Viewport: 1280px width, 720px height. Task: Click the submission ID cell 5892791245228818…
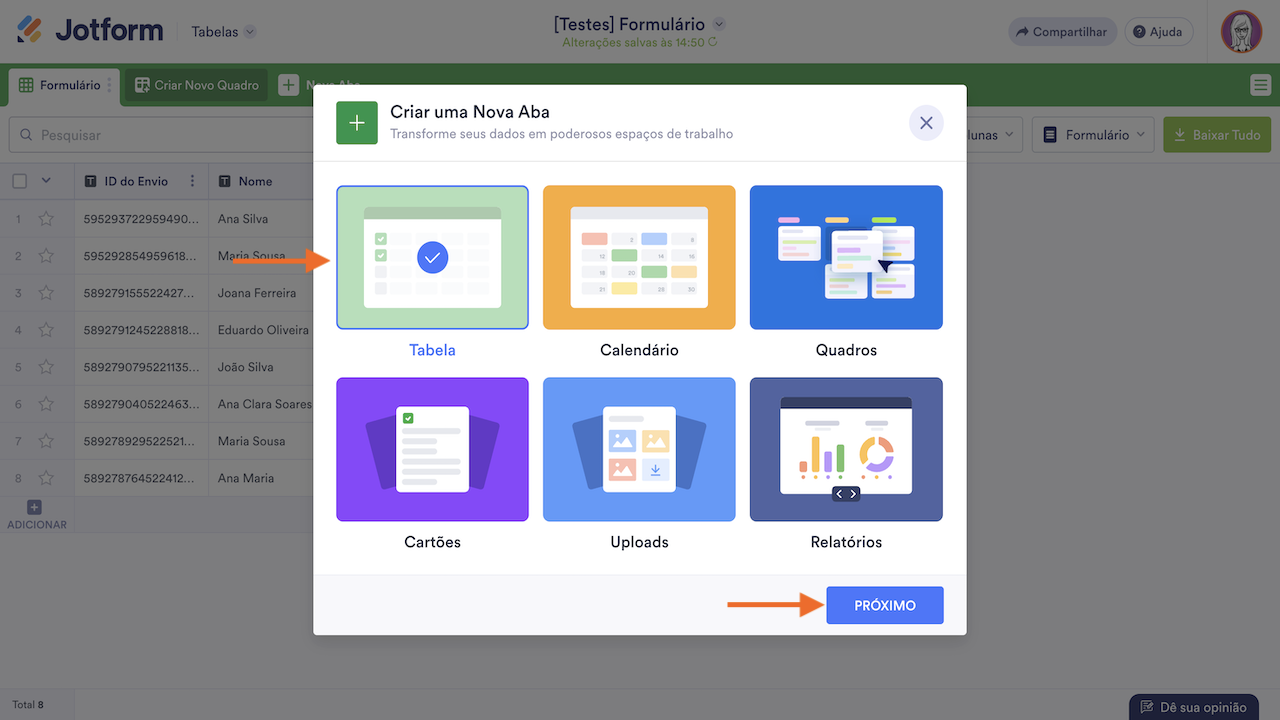[x=141, y=330]
